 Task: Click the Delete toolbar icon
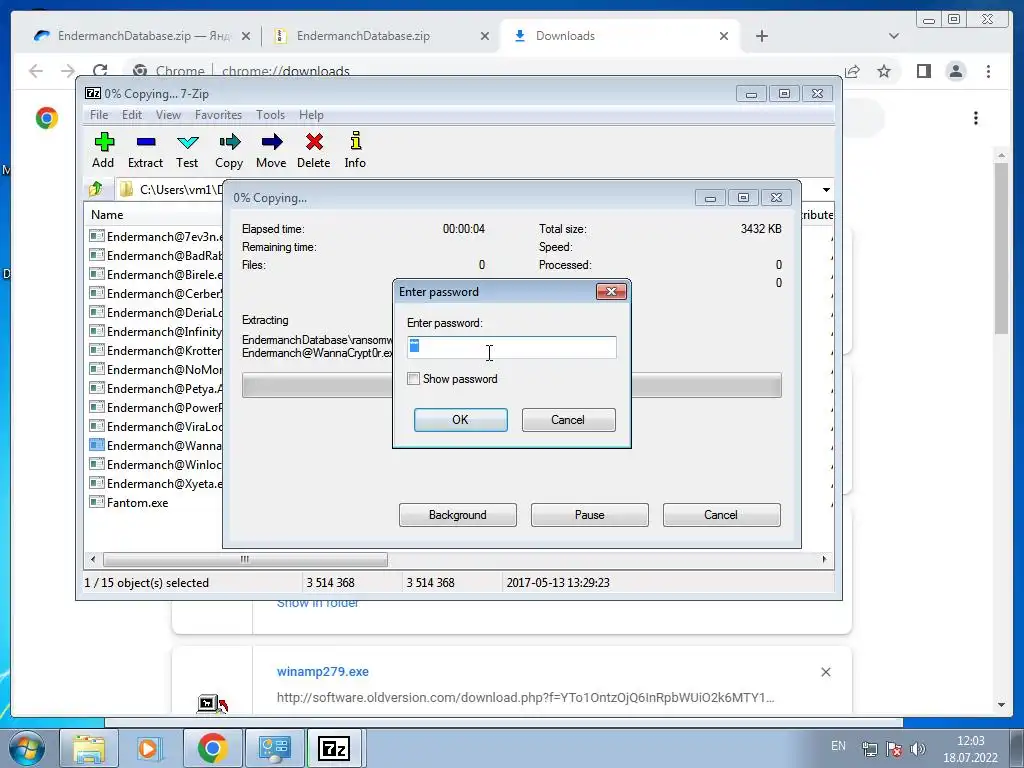[313, 150]
